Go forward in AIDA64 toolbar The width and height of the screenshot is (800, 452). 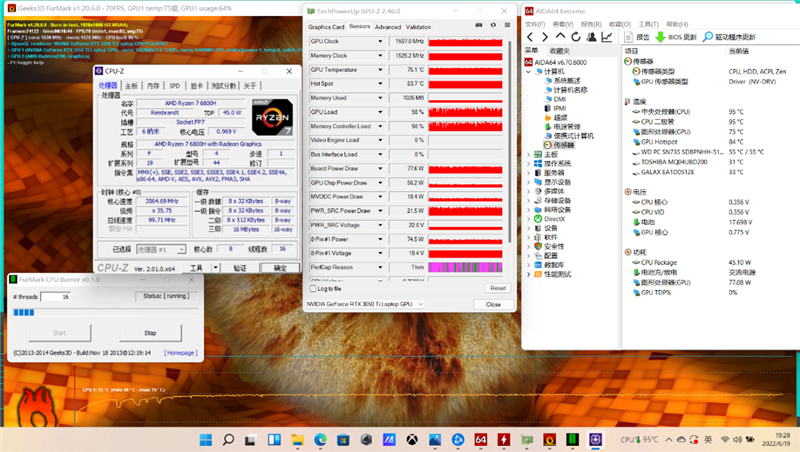[x=544, y=37]
